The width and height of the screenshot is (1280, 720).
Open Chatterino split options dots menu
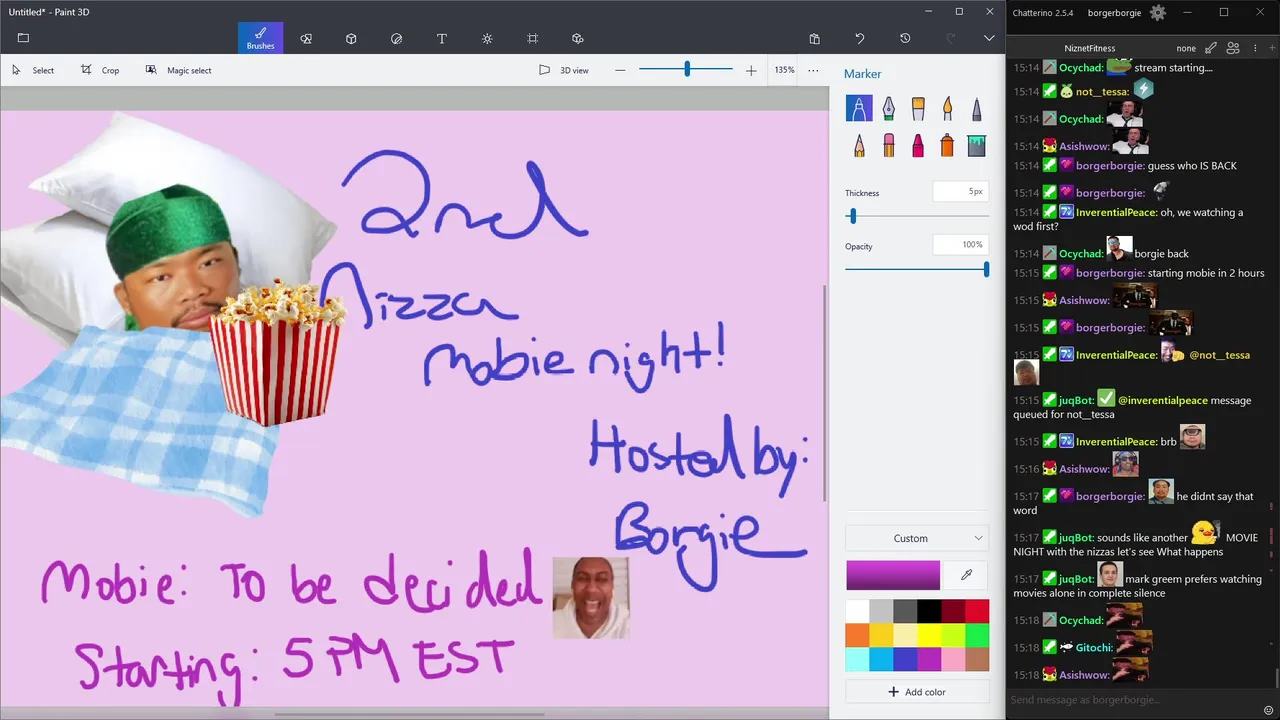tap(1253, 48)
